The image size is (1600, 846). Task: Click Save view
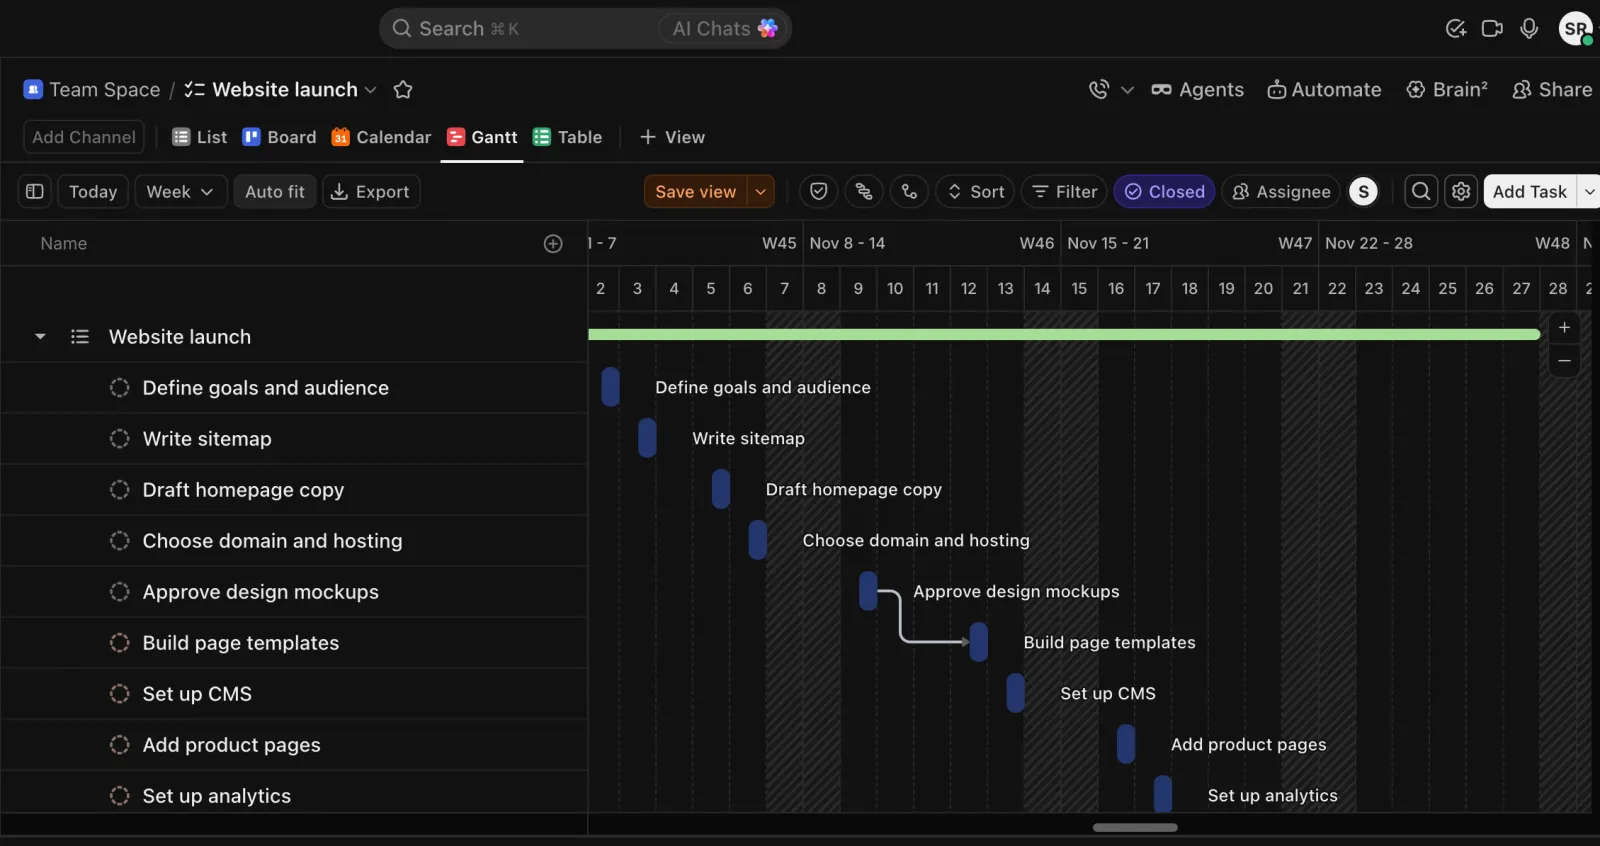pyautogui.click(x=696, y=191)
